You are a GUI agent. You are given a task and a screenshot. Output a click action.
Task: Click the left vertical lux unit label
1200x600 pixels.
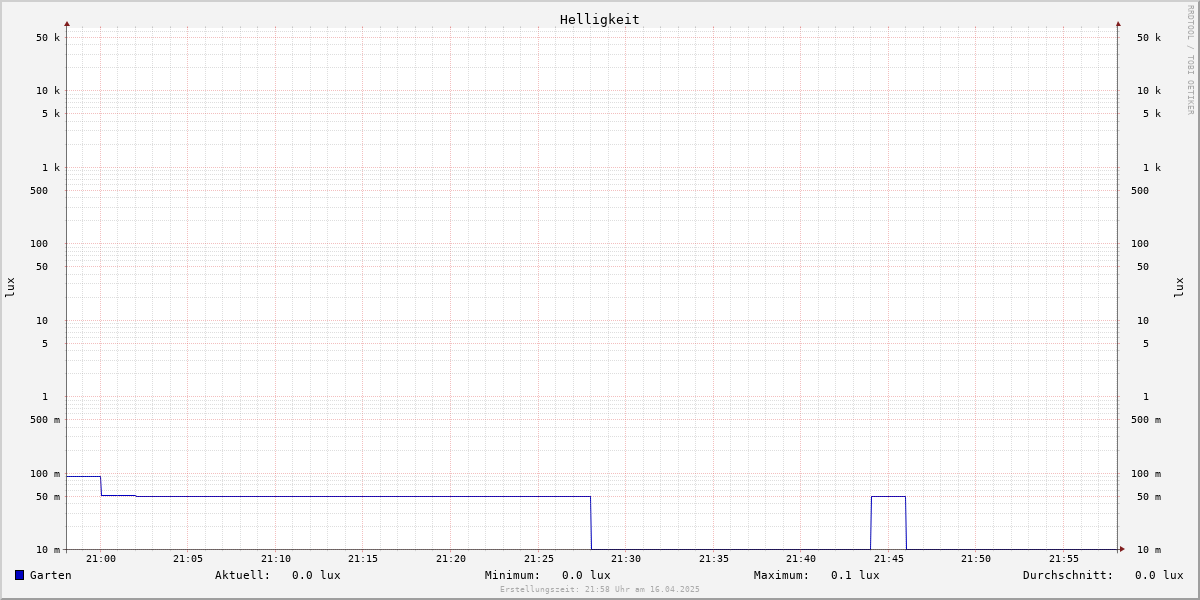pyautogui.click(x=10, y=288)
